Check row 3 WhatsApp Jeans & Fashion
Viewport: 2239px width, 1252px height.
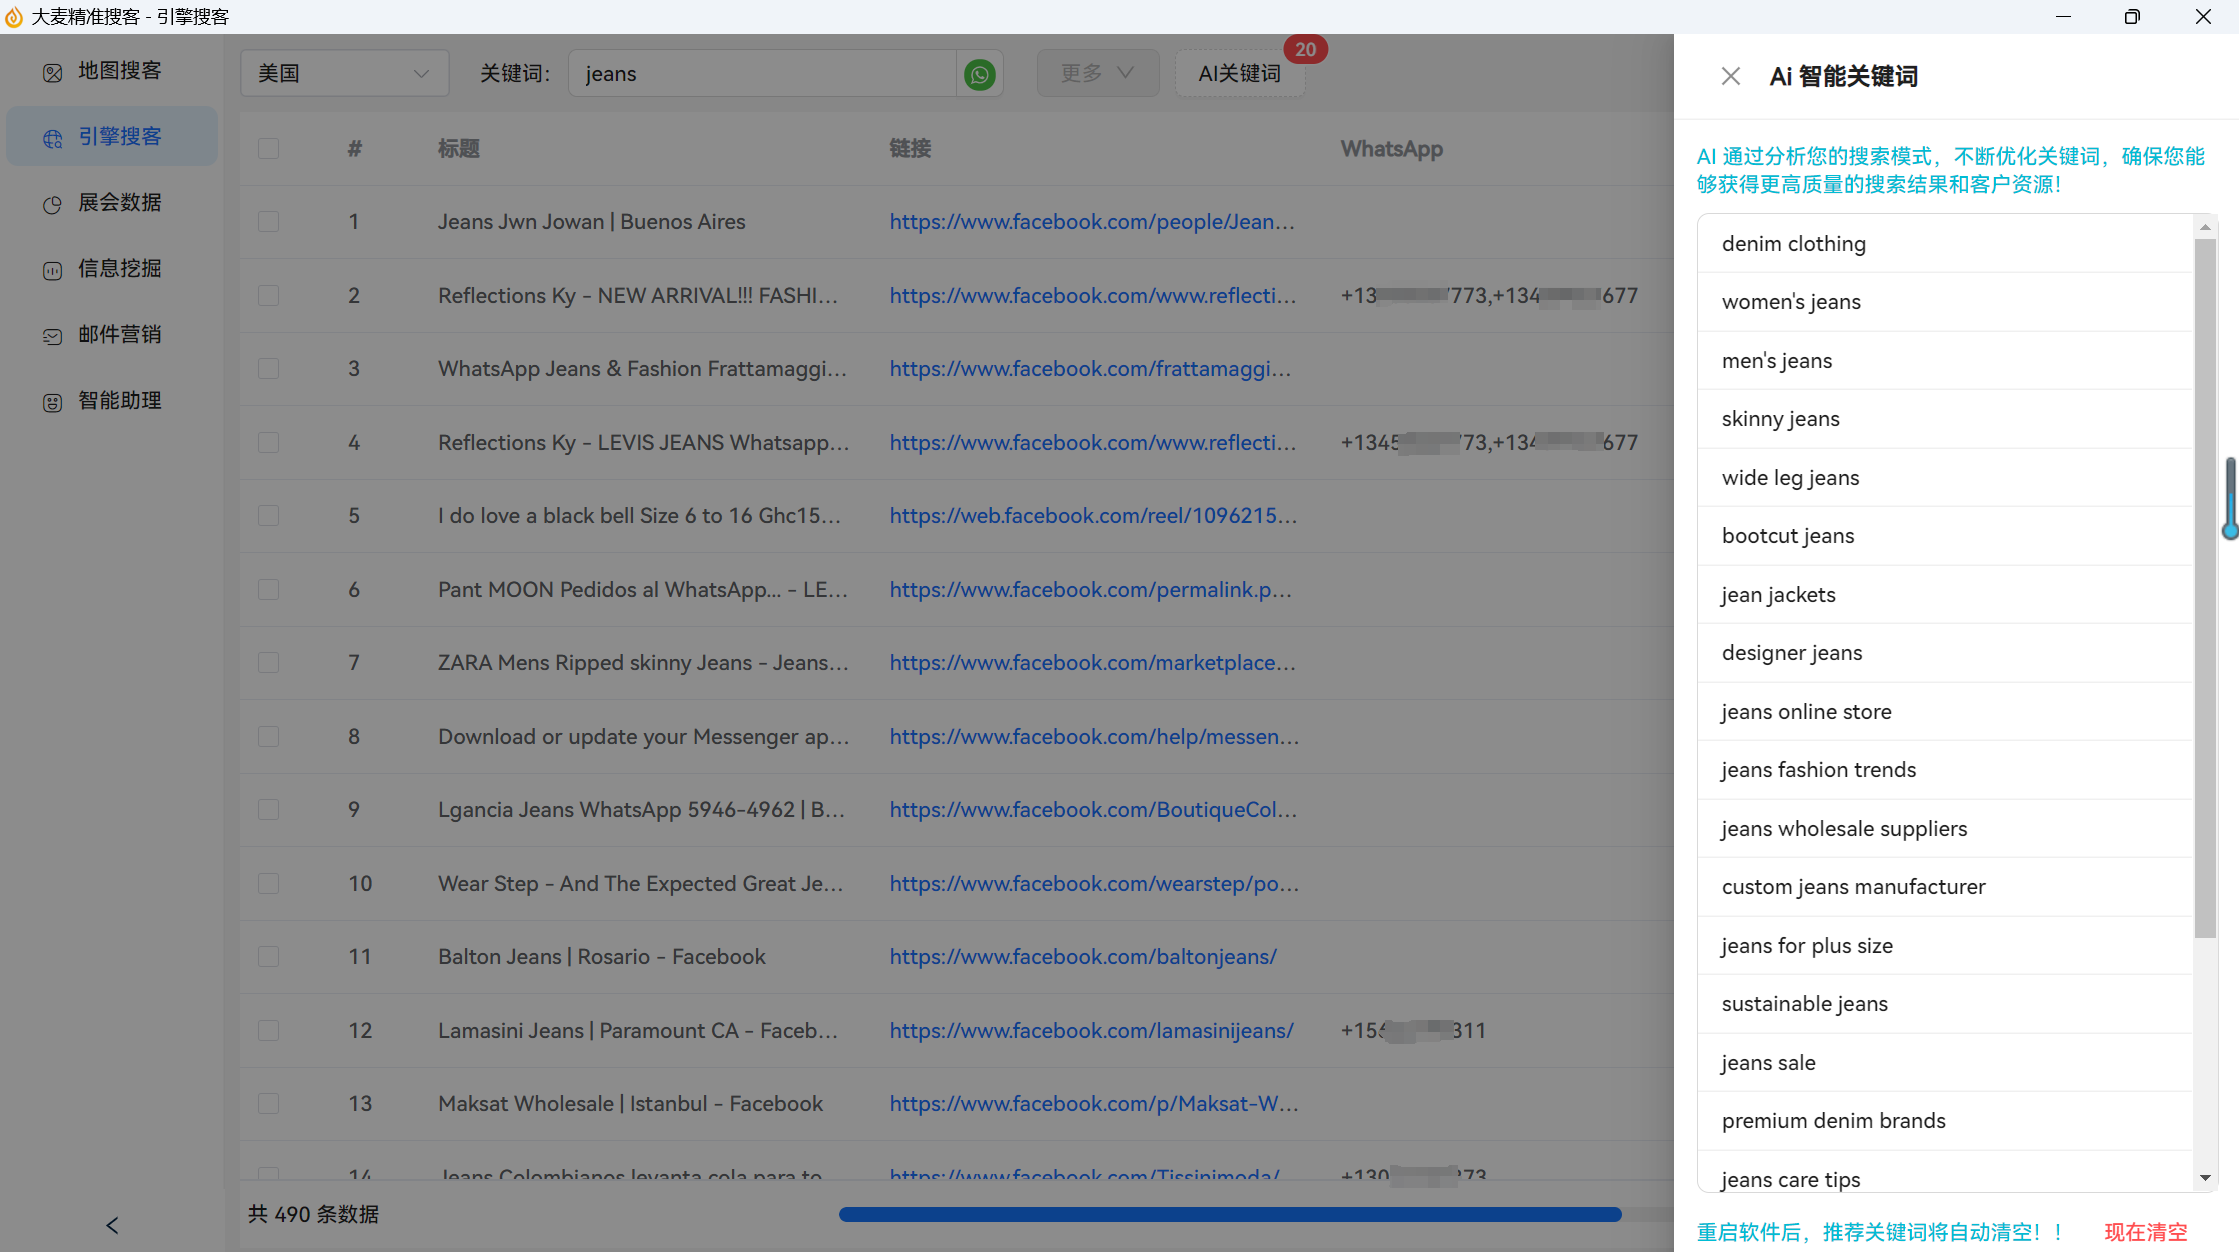pyautogui.click(x=268, y=369)
